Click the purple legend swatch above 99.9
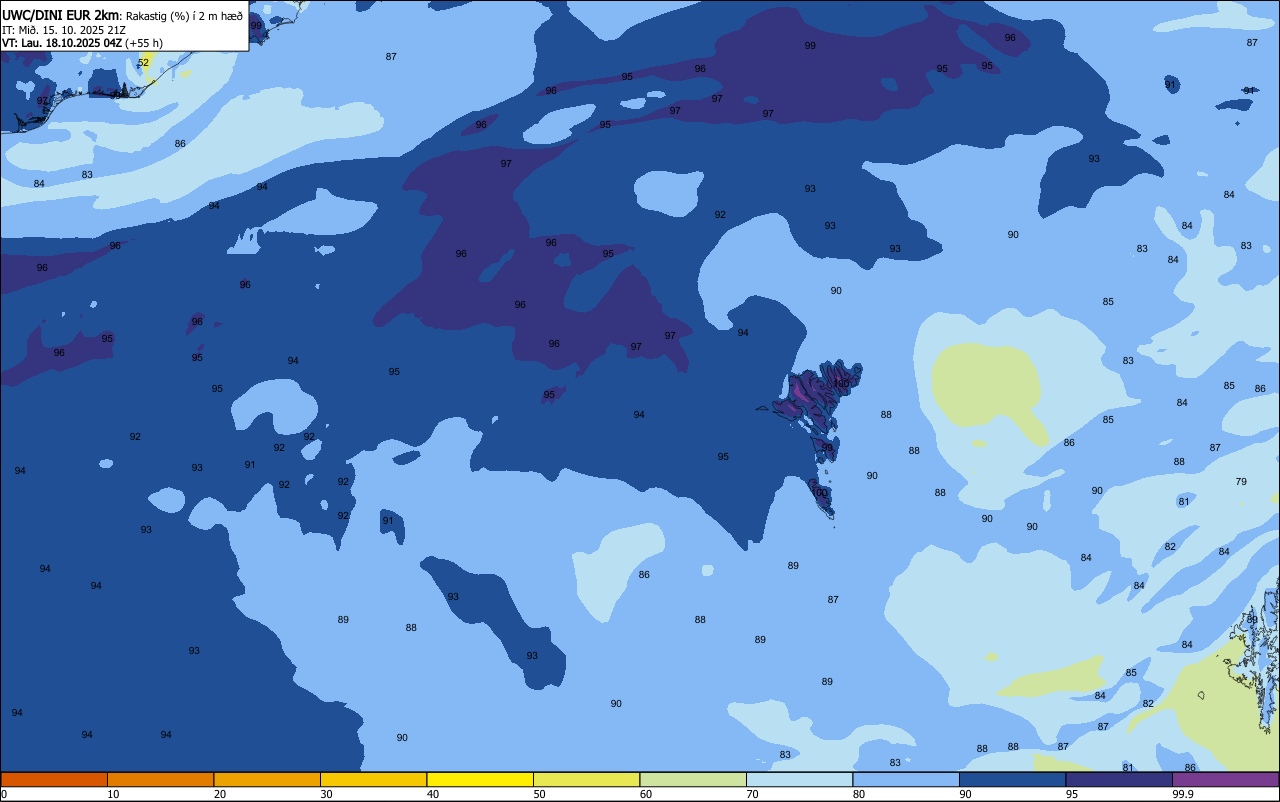 [x=1225, y=779]
